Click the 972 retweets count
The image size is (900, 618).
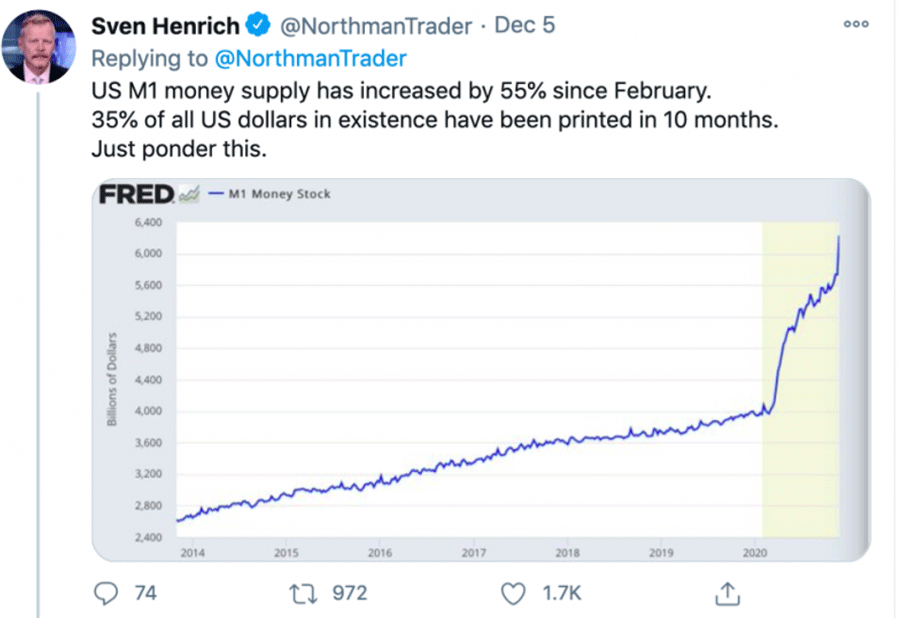349,593
